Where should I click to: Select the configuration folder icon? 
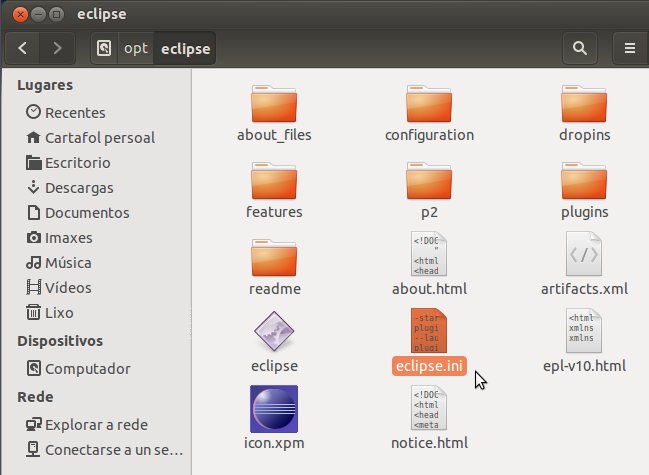click(x=429, y=104)
